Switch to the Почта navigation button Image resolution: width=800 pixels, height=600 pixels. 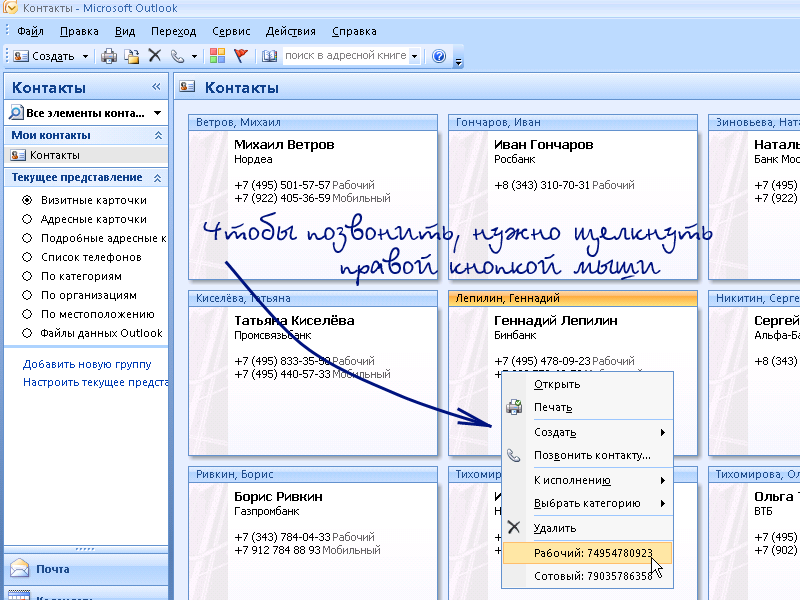(x=86, y=568)
